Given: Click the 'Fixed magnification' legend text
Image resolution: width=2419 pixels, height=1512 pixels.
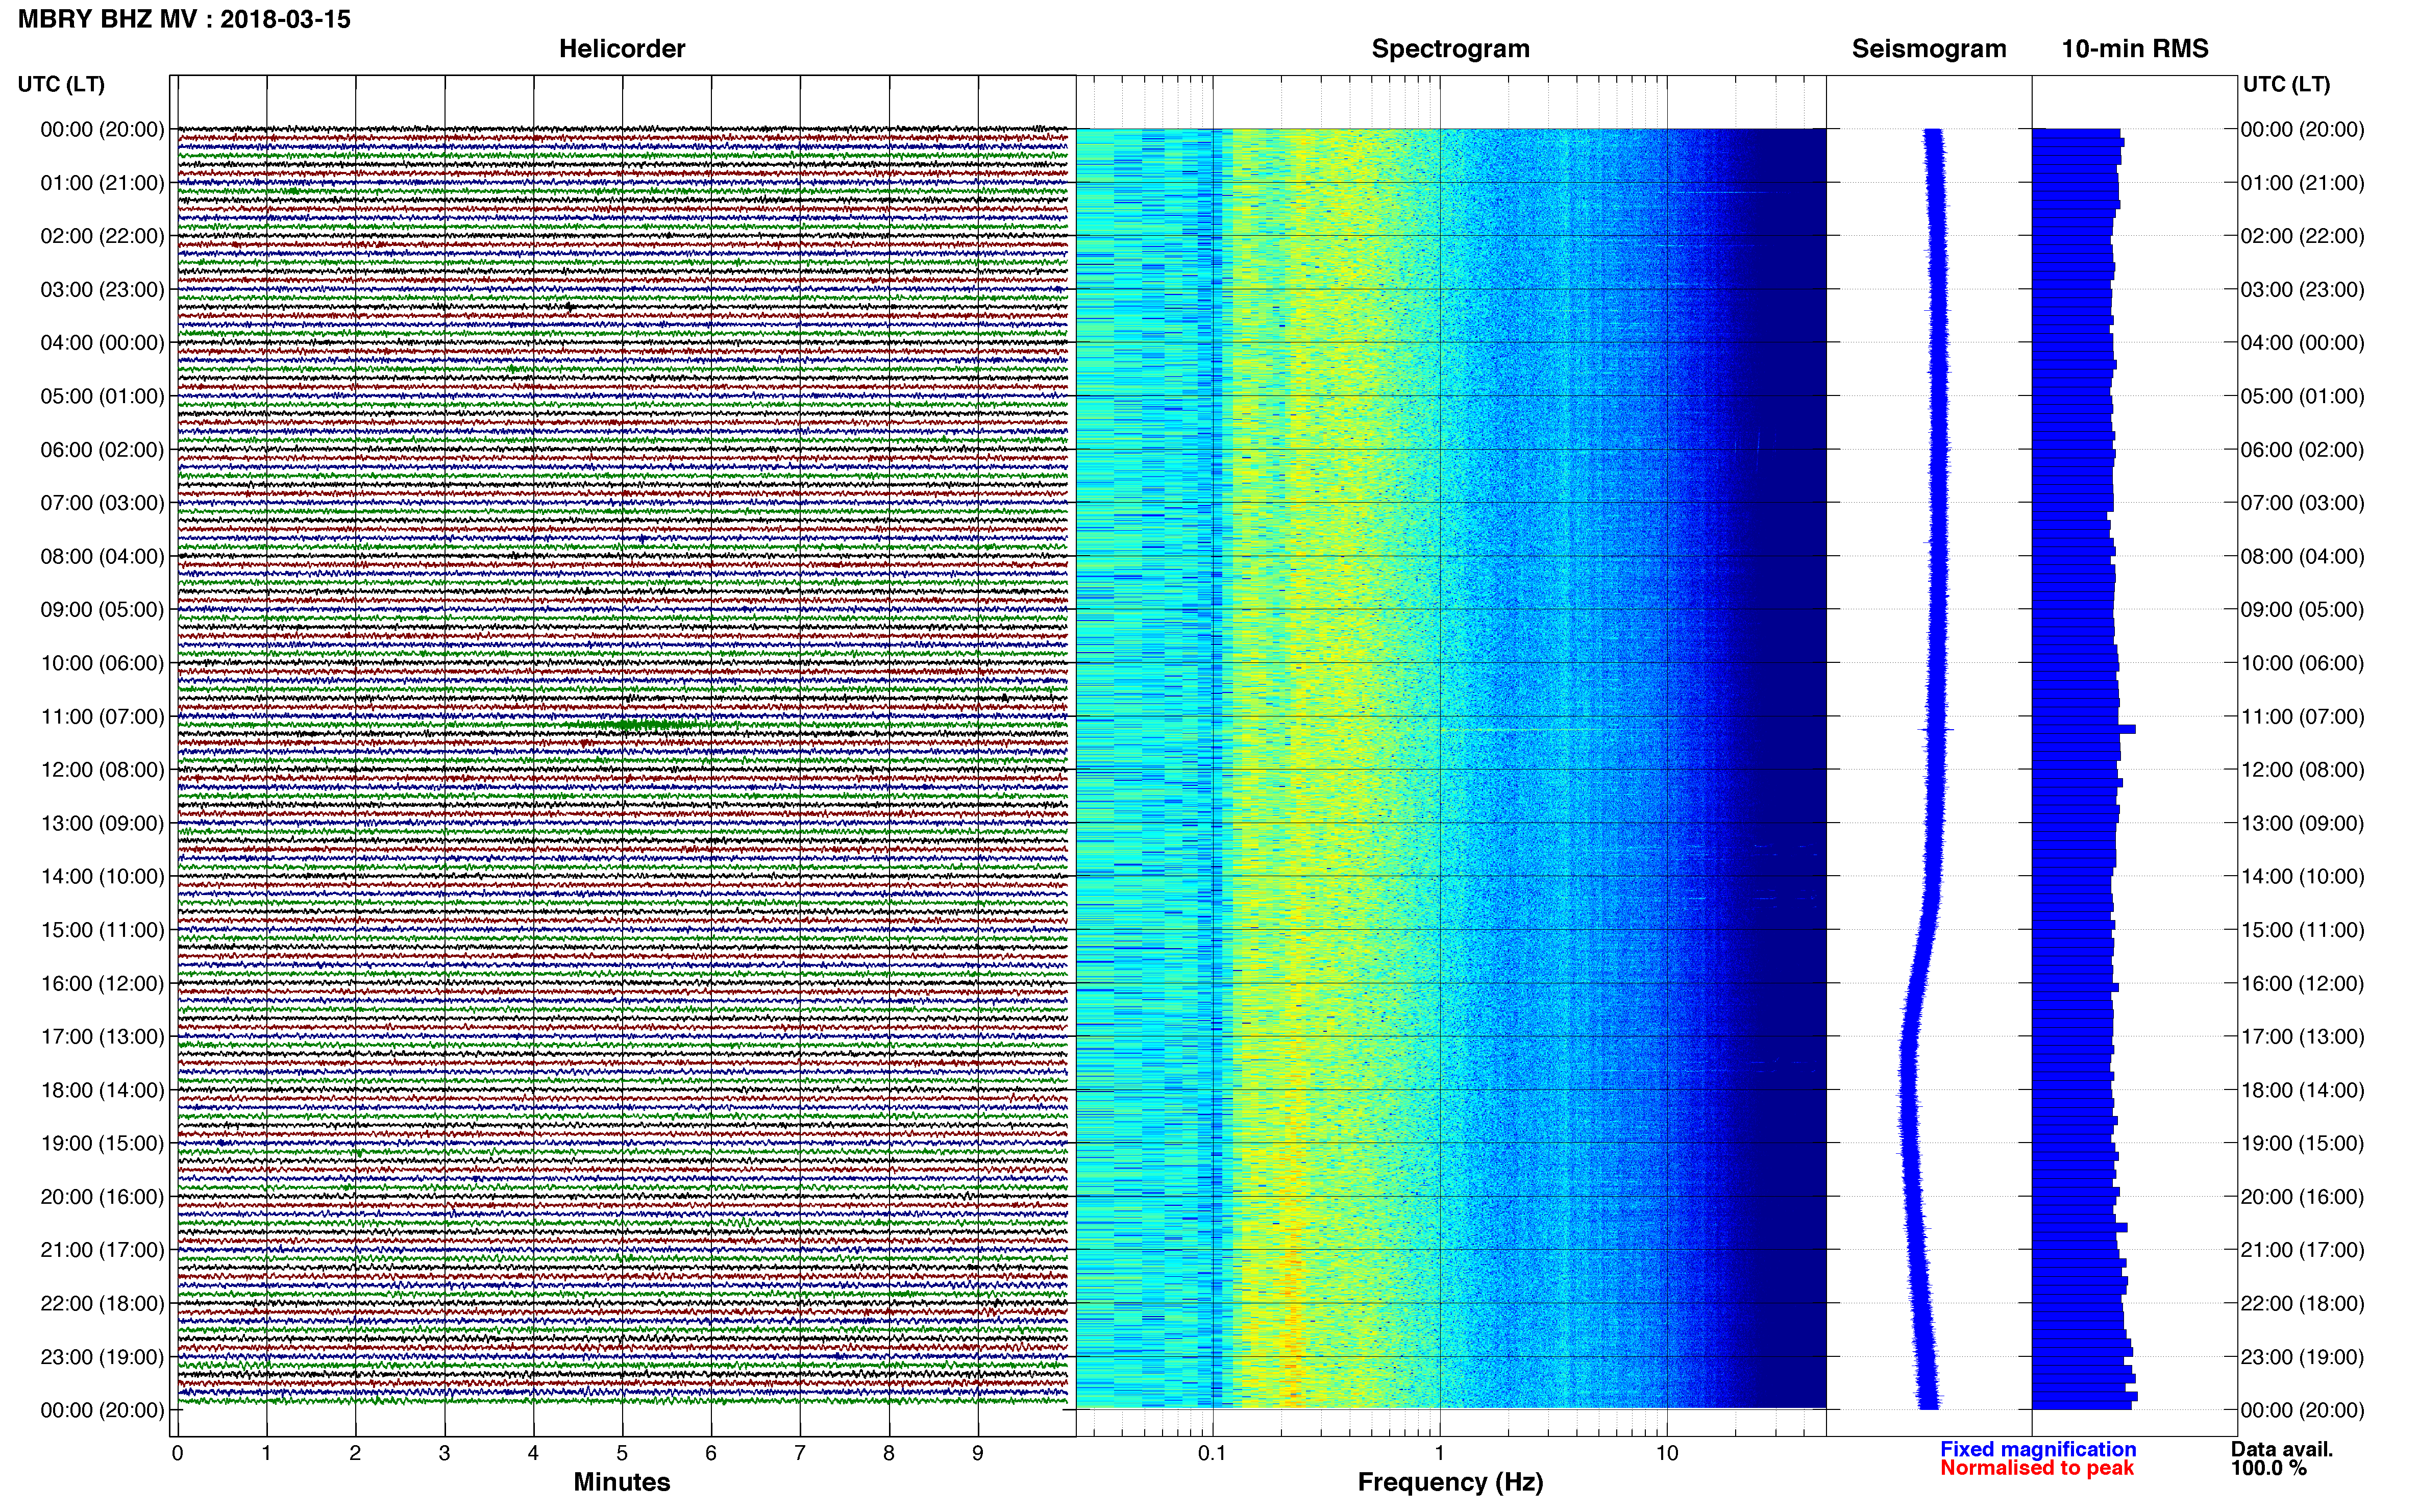Looking at the screenshot, I should pos(2038,1449).
